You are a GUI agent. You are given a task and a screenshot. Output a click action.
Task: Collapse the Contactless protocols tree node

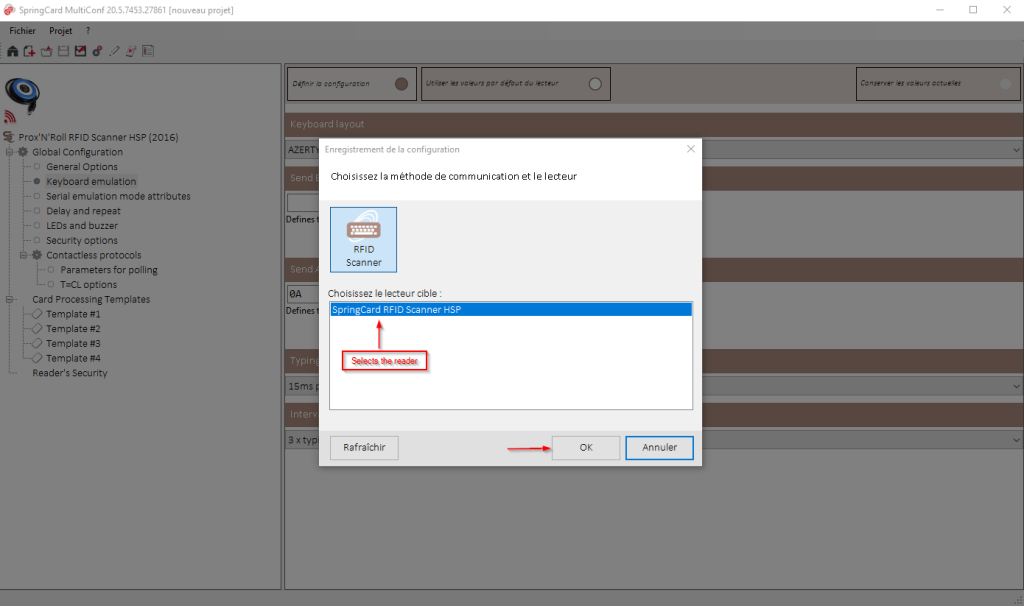(24, 255)
